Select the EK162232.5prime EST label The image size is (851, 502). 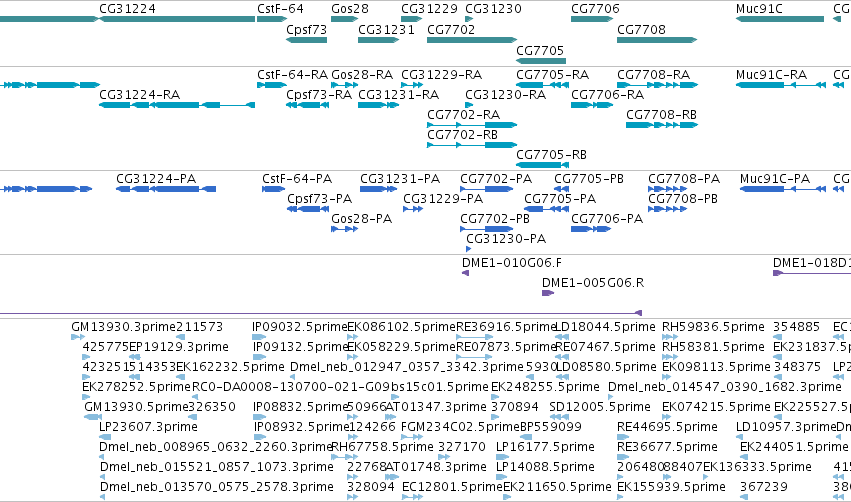[x=230, y=367]
